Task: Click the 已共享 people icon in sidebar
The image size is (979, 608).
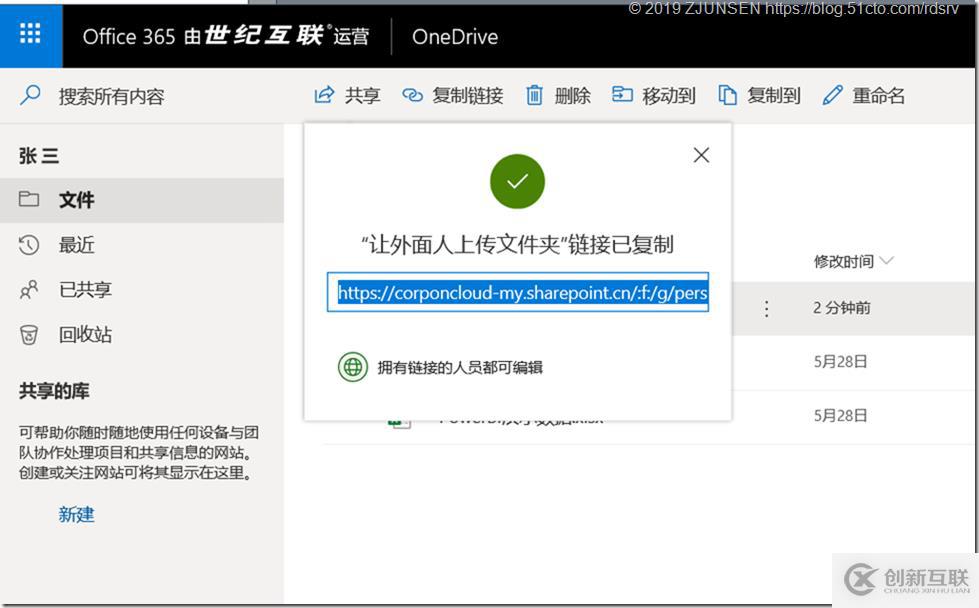Action: pyautogui.click(x=29, y=290)
